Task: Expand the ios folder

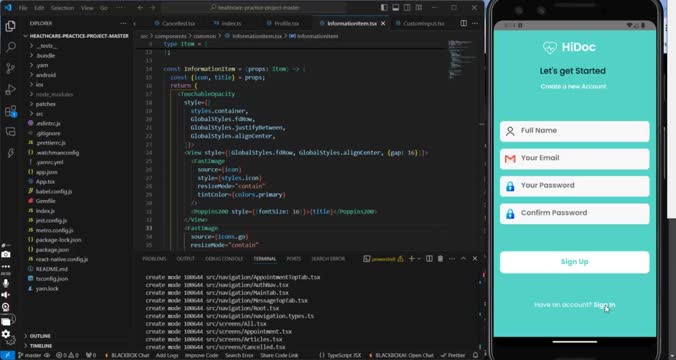Action: coord(39,85)
